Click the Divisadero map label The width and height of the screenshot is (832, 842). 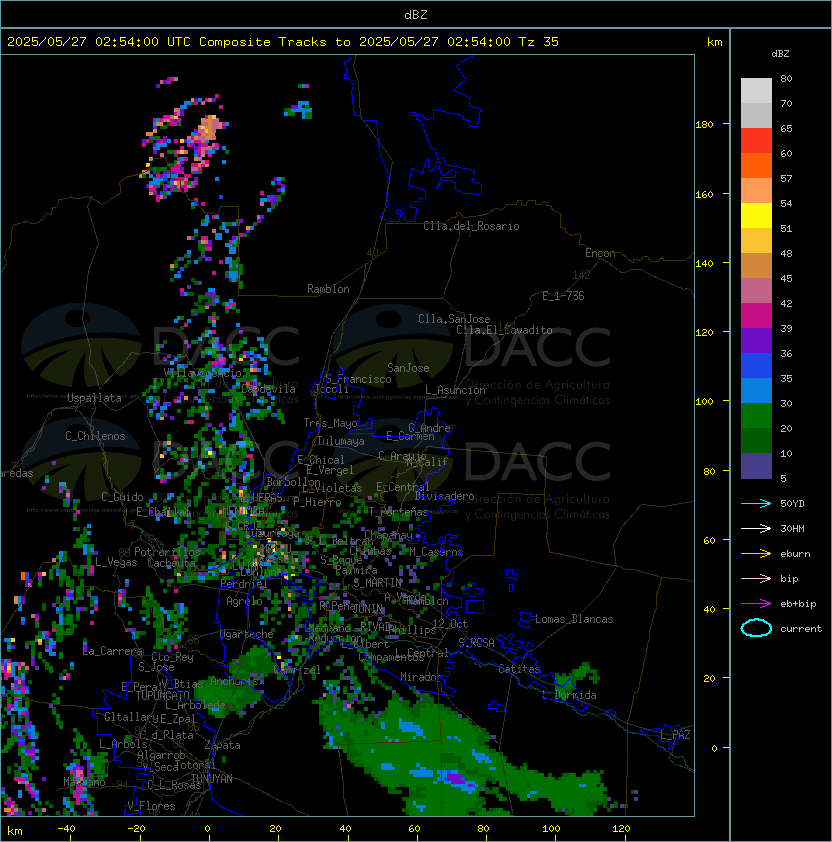click(445, 496)
